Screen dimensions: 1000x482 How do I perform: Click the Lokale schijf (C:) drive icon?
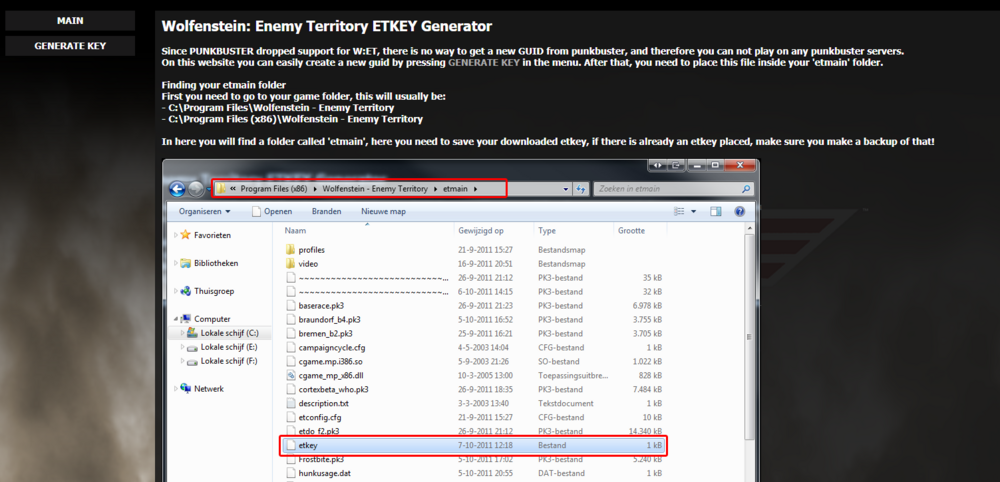point(193,333)
